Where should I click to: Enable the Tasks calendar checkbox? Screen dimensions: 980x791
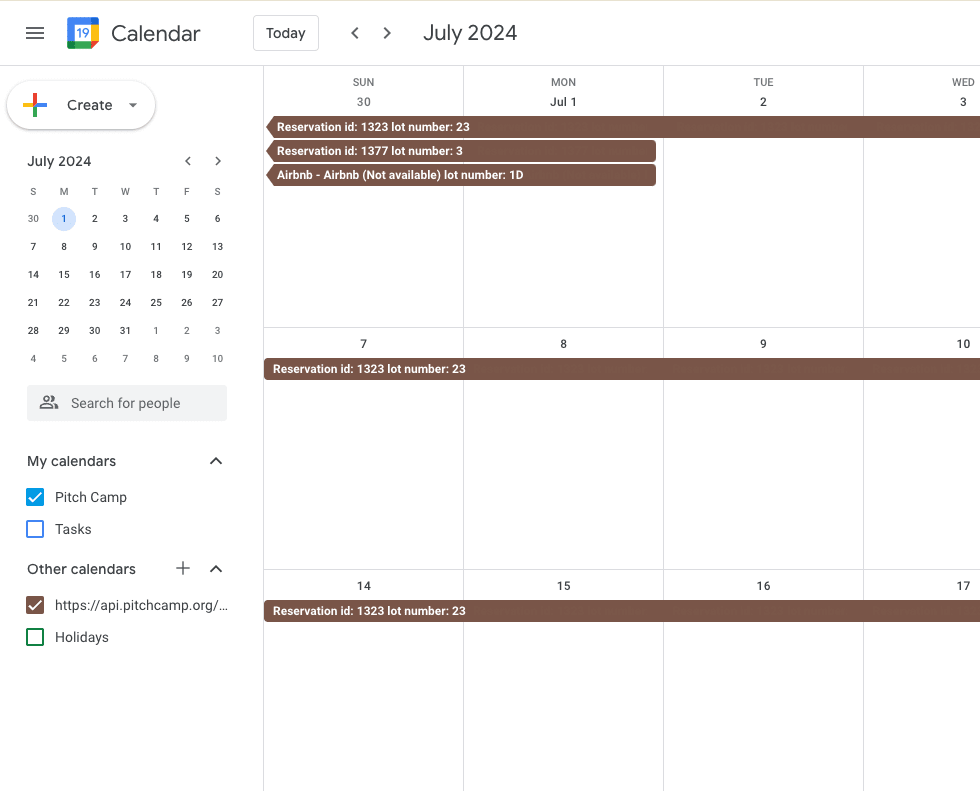(x=35, y=529)
